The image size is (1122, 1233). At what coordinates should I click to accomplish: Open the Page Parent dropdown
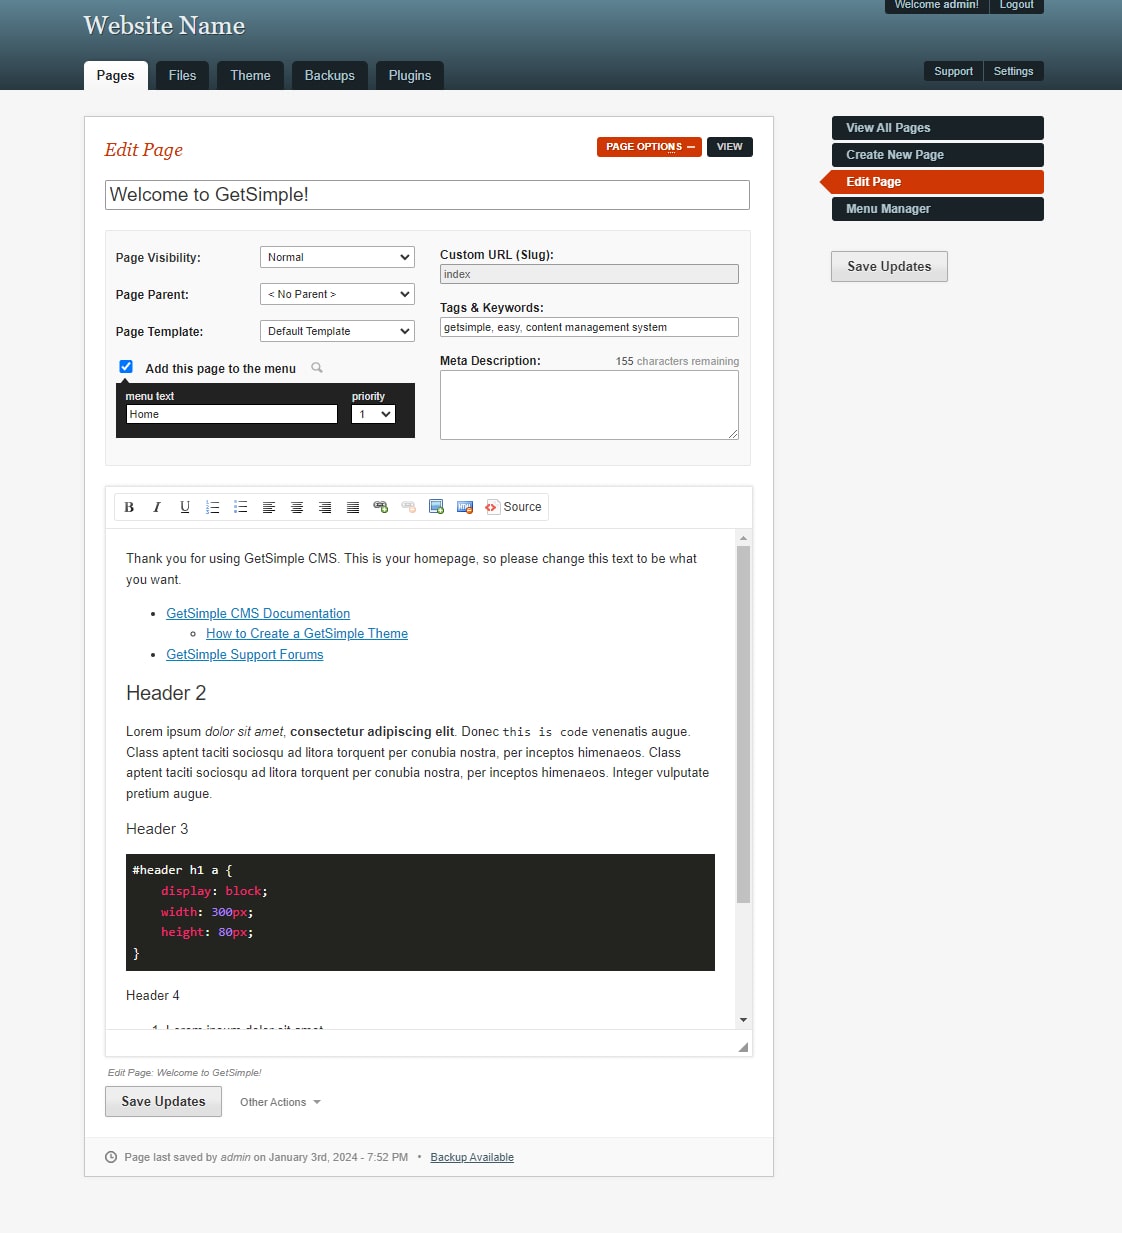click(x=337, y=294)
